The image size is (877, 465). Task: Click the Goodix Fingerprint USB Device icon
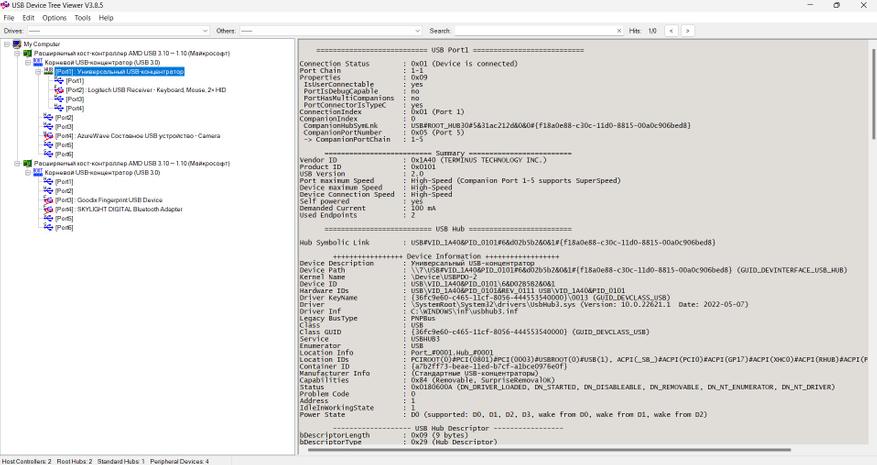(49, 200)
